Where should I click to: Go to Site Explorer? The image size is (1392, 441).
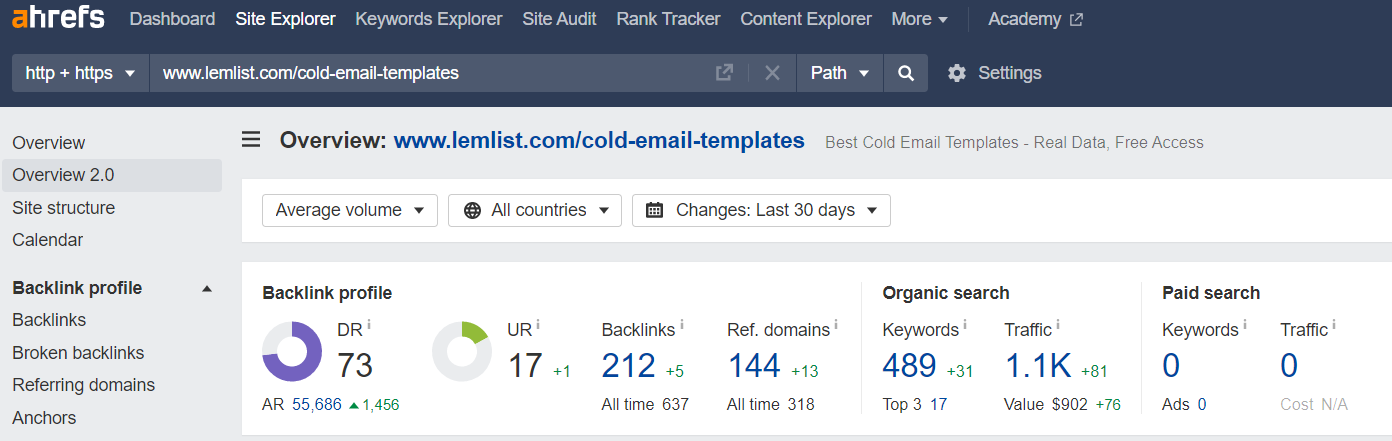(285, 19)
